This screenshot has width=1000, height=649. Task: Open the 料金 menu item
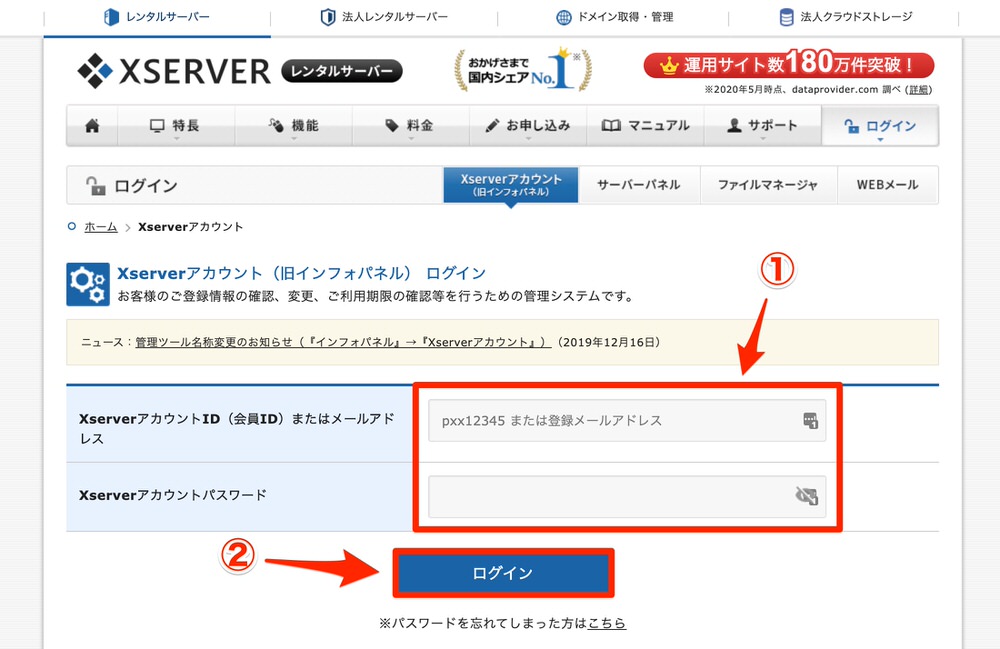pyautogui.click(x=411, y=126)
